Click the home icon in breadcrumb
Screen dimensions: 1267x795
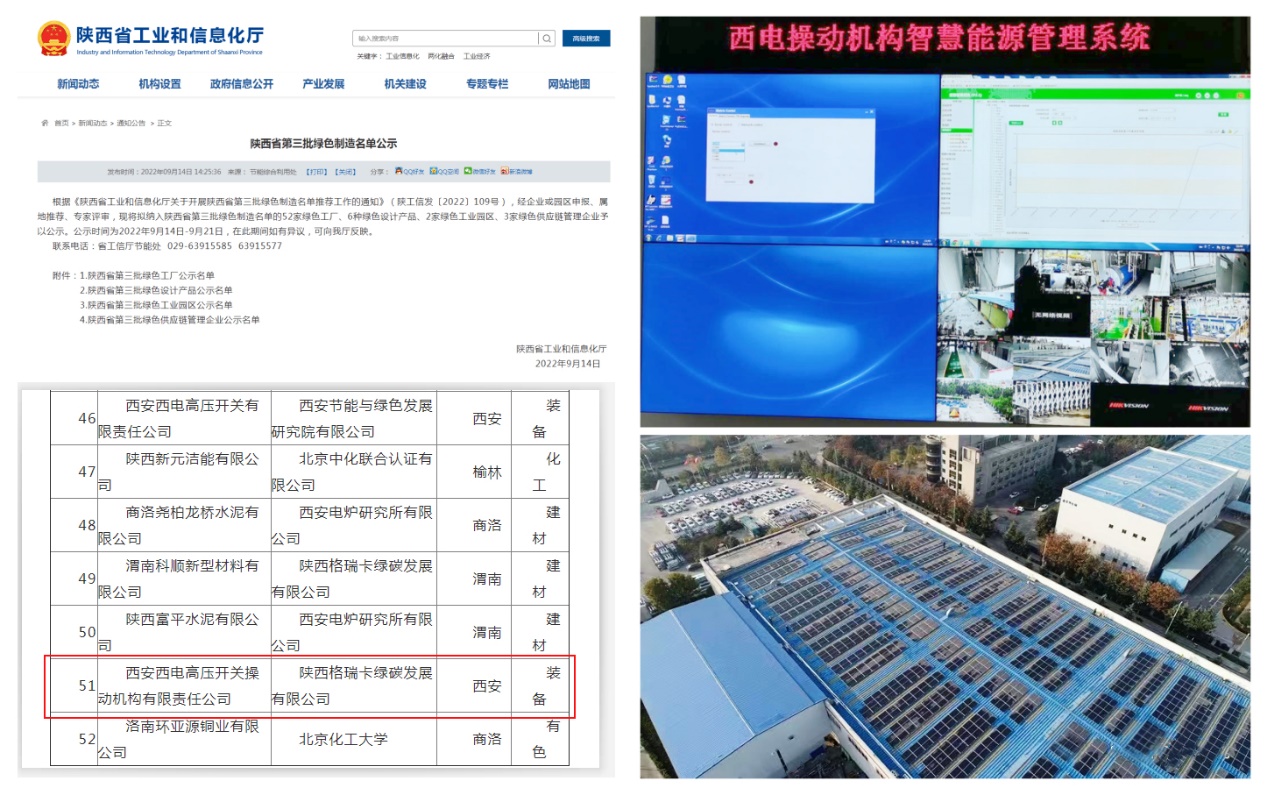click(45, 123)
